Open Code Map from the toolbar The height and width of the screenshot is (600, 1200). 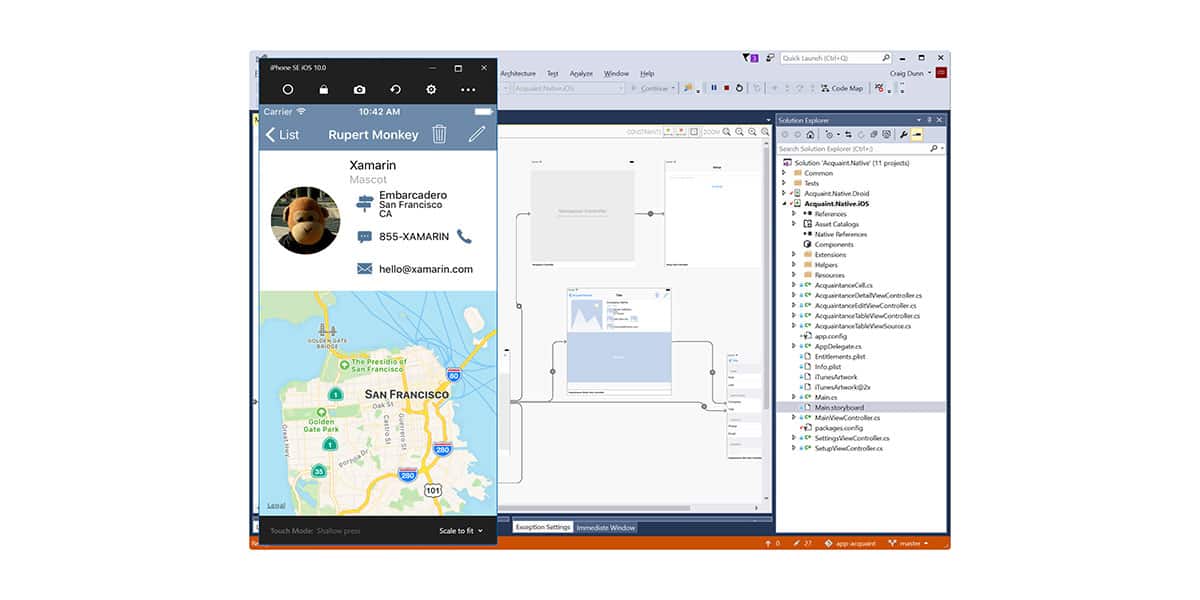tap(842, 88)
